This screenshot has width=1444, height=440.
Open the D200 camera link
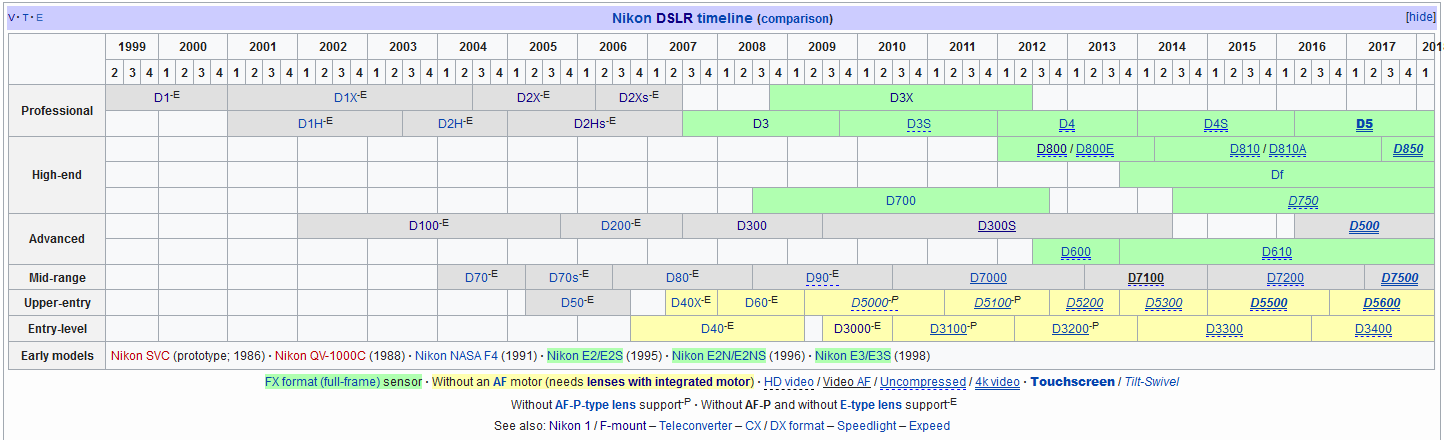(616, 226)
